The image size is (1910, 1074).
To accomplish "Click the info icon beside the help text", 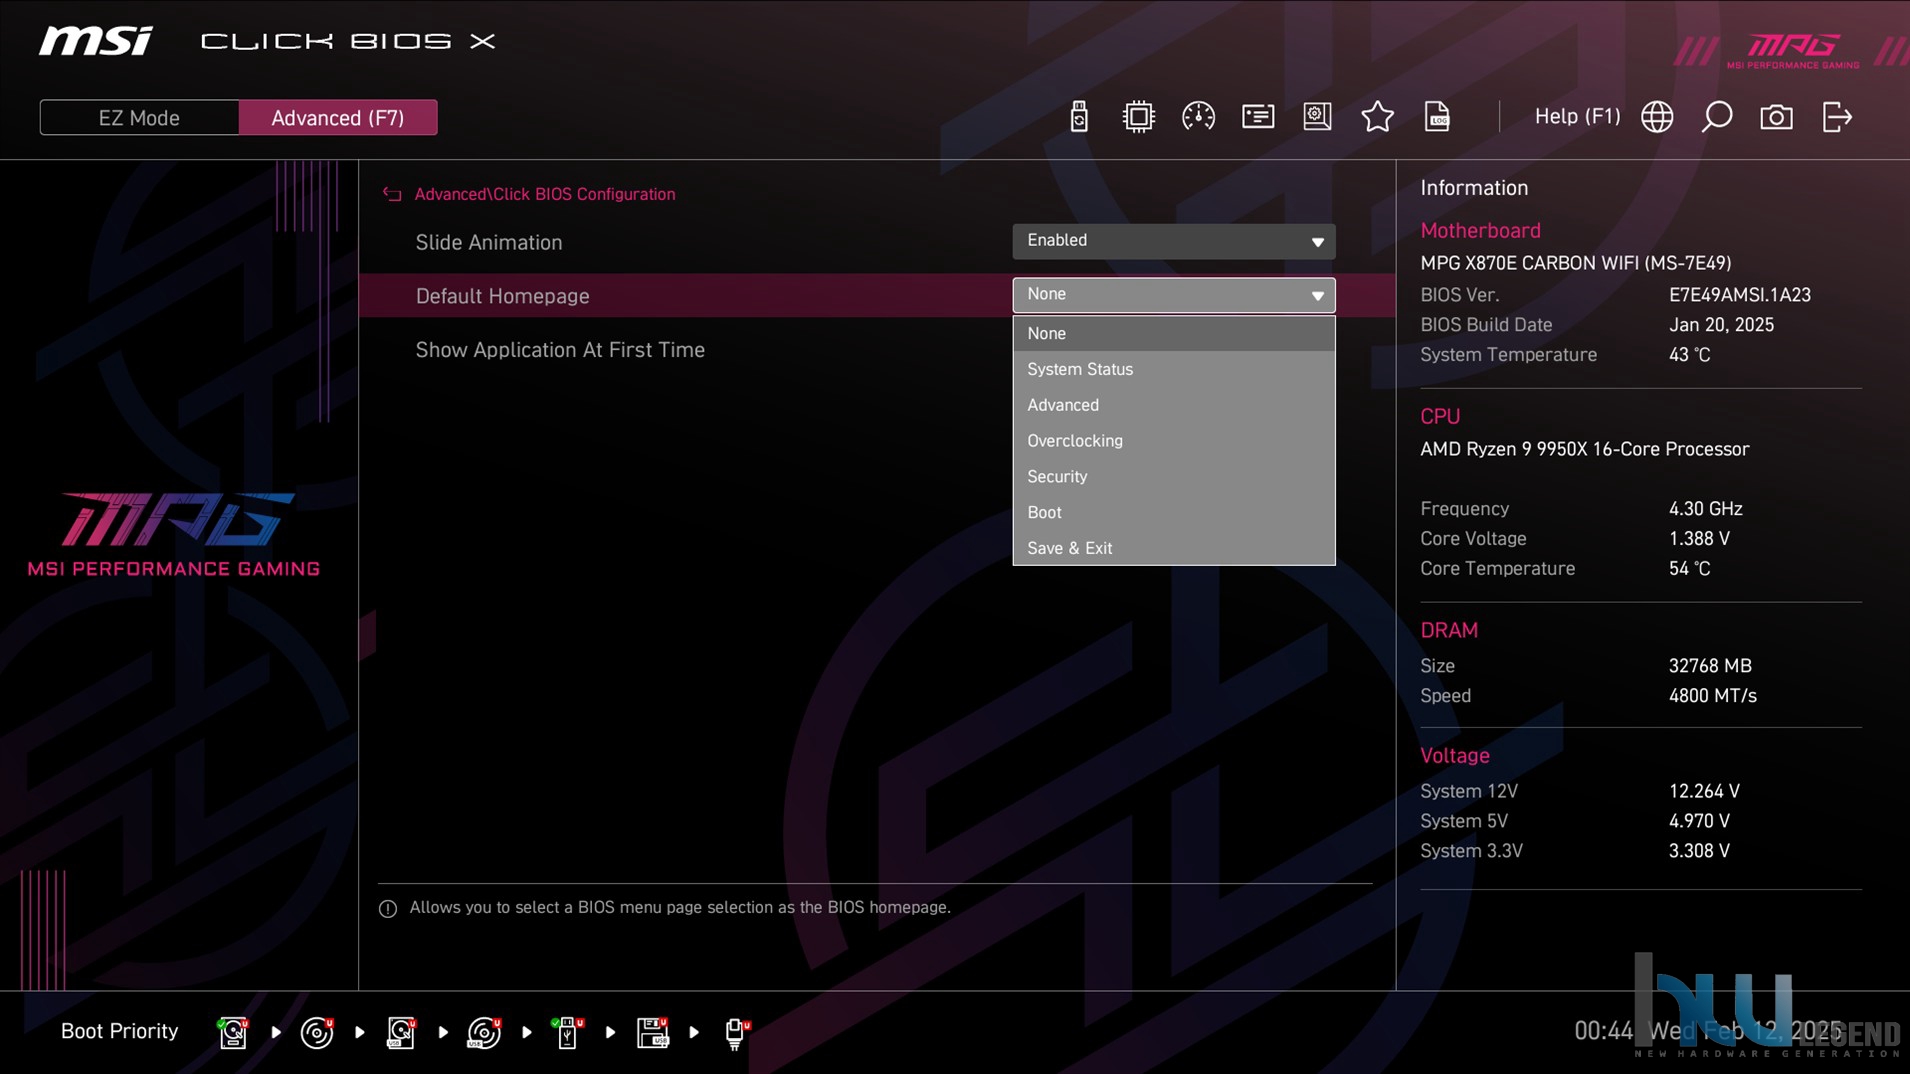I will [388, 908].
